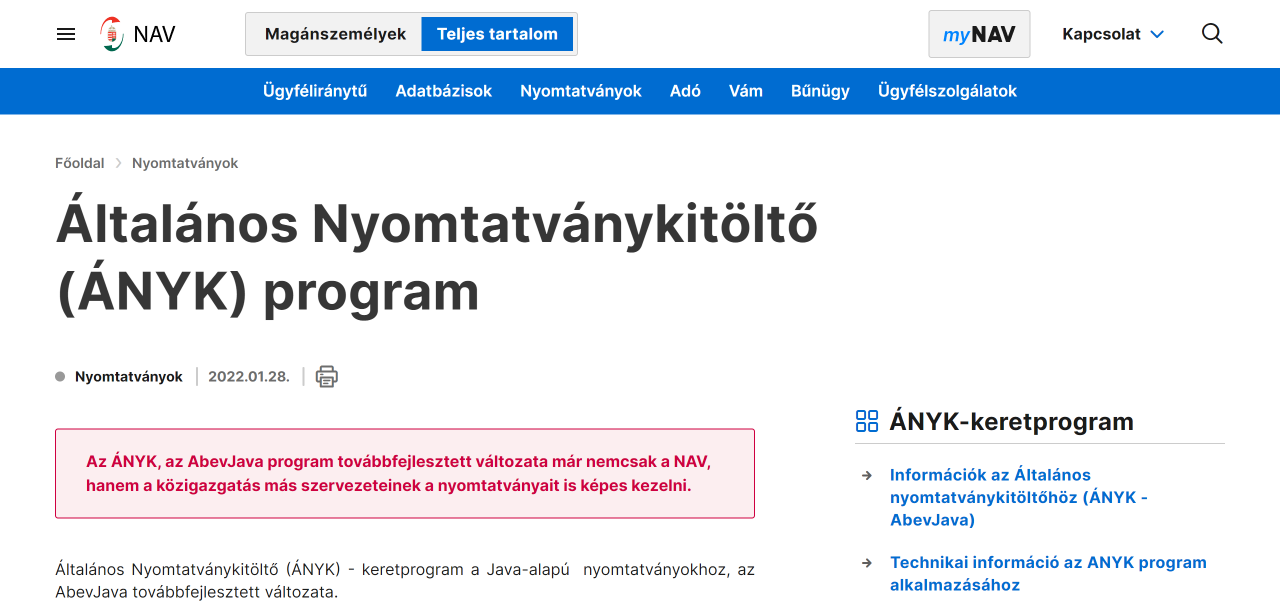Click the print page icon
Viewport: 1280px width, 601px height.
(x=327, y=377)
